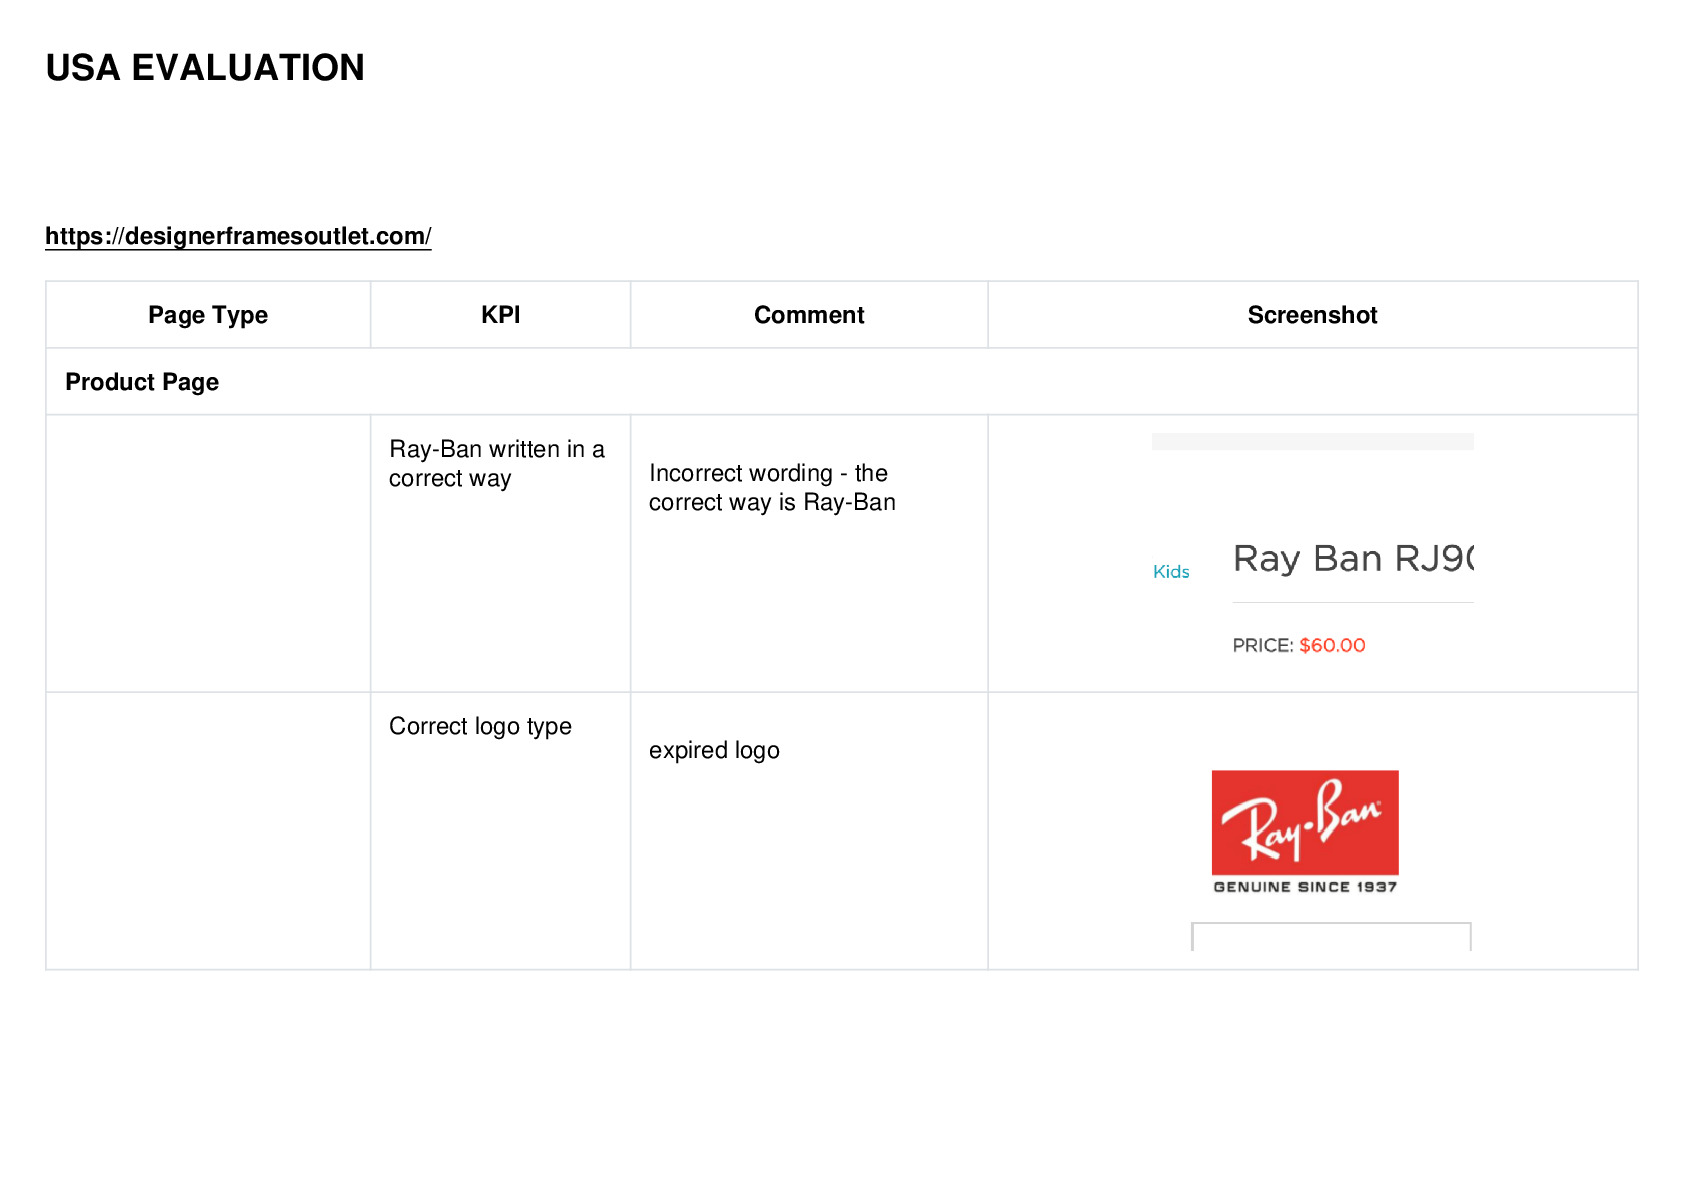This screenshot has width=1684, height=1191.
Task: Click the 'Incorrect wording' comment cell
Action: 809,553
